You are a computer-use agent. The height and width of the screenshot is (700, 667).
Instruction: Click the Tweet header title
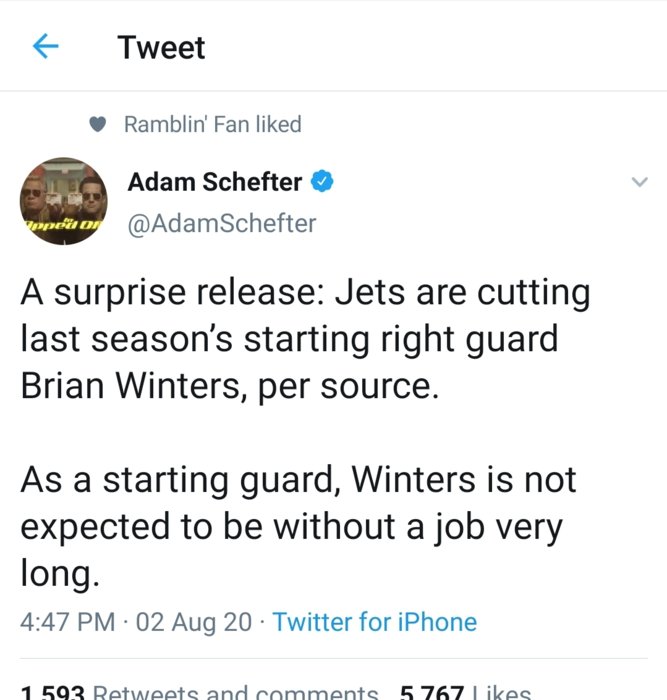(x=161, y=47)
